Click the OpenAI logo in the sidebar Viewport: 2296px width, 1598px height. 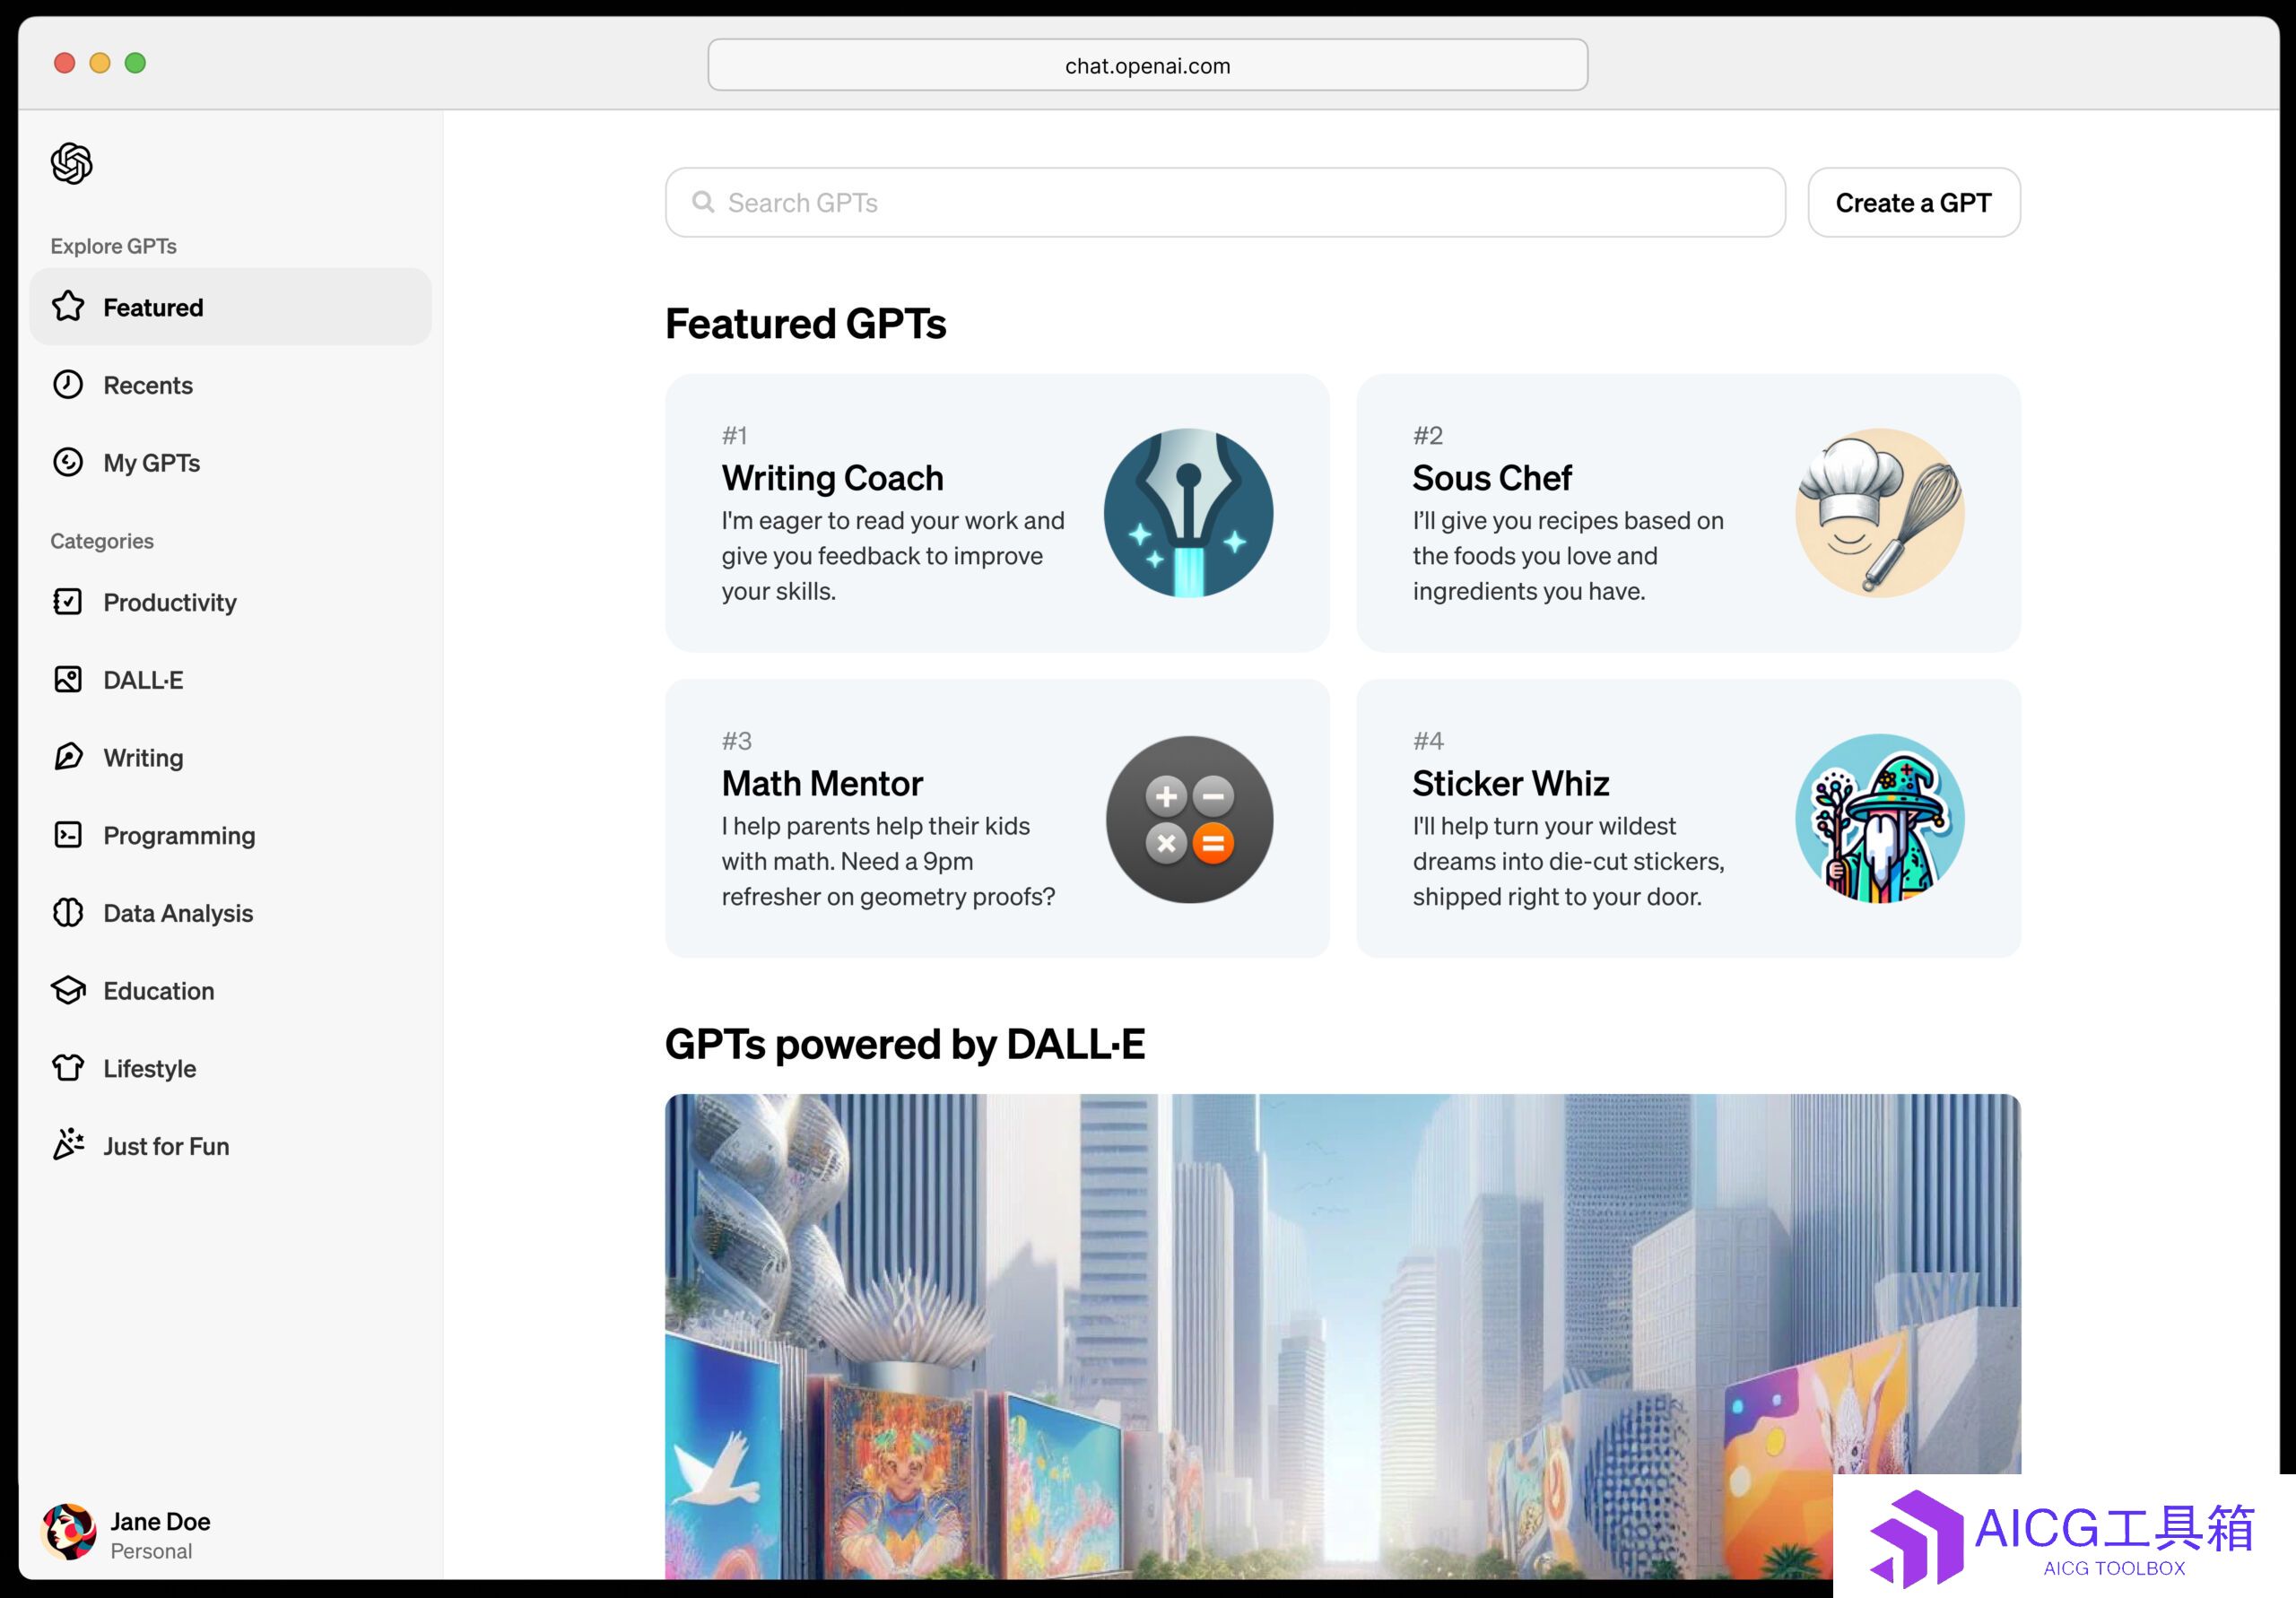click(x=72, y=163)
